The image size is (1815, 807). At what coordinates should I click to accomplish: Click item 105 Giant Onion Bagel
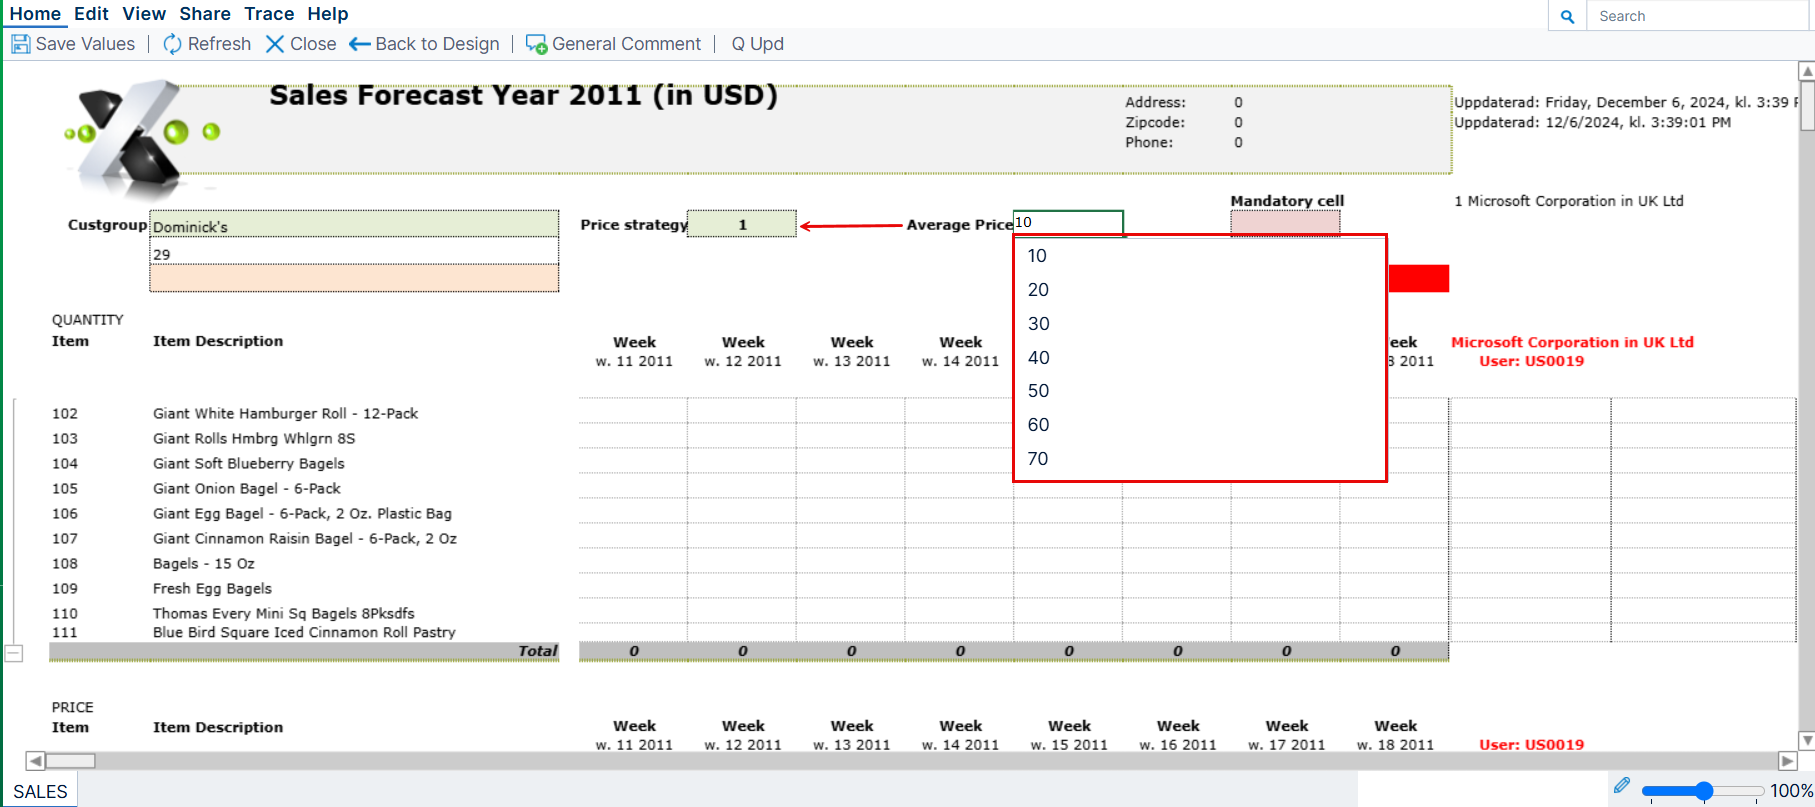click(247, 489)
